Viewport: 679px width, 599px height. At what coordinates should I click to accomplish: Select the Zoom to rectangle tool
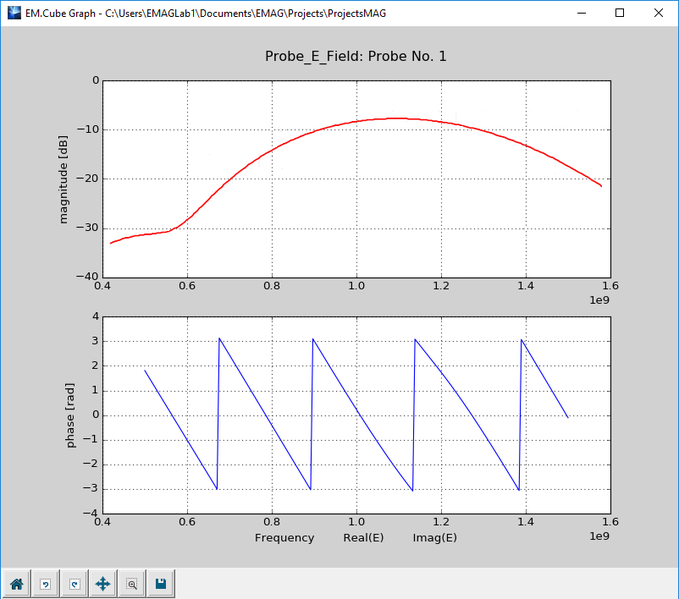click(131, 583)
